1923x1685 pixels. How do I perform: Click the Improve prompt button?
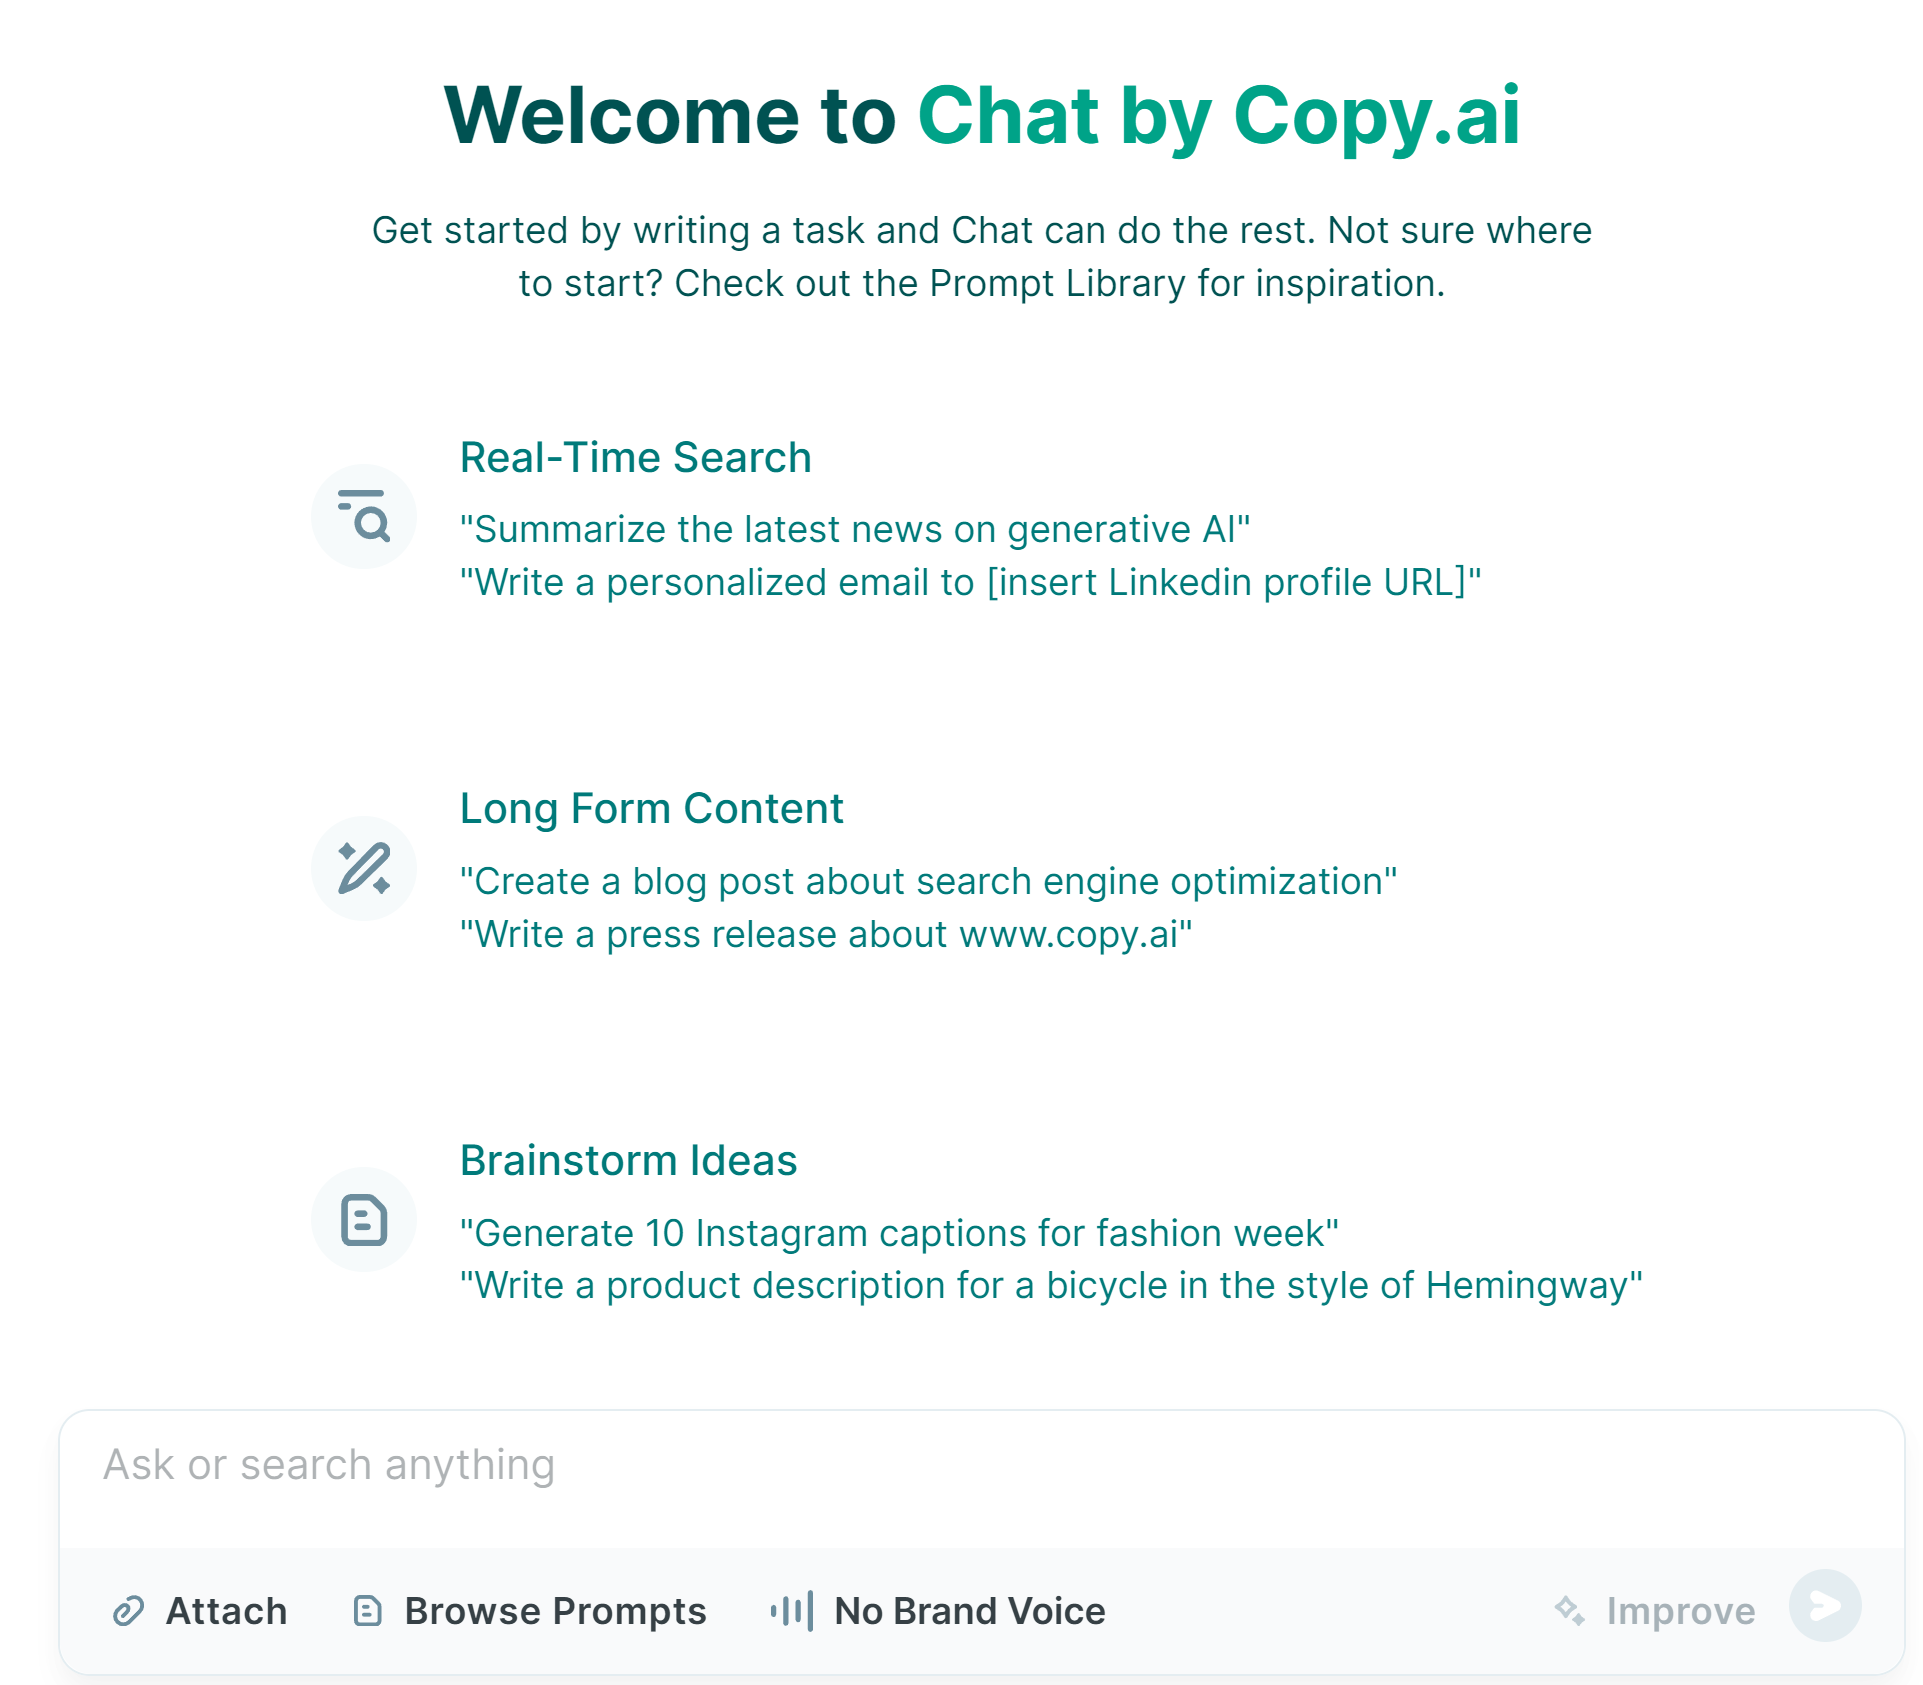tap(1680, 1611)
